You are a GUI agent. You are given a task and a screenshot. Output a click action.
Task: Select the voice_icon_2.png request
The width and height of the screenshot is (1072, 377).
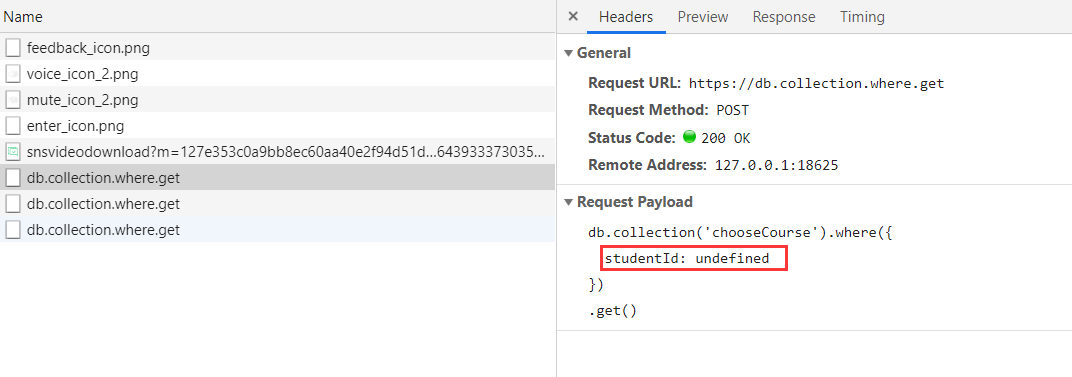(278, 74)
